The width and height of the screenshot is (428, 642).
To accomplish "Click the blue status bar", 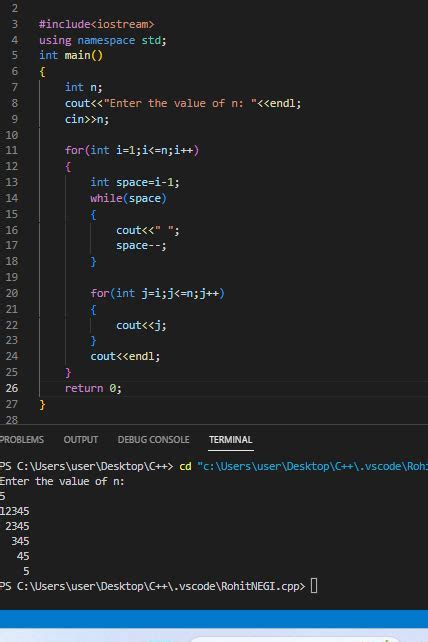I will pos(214,618).
